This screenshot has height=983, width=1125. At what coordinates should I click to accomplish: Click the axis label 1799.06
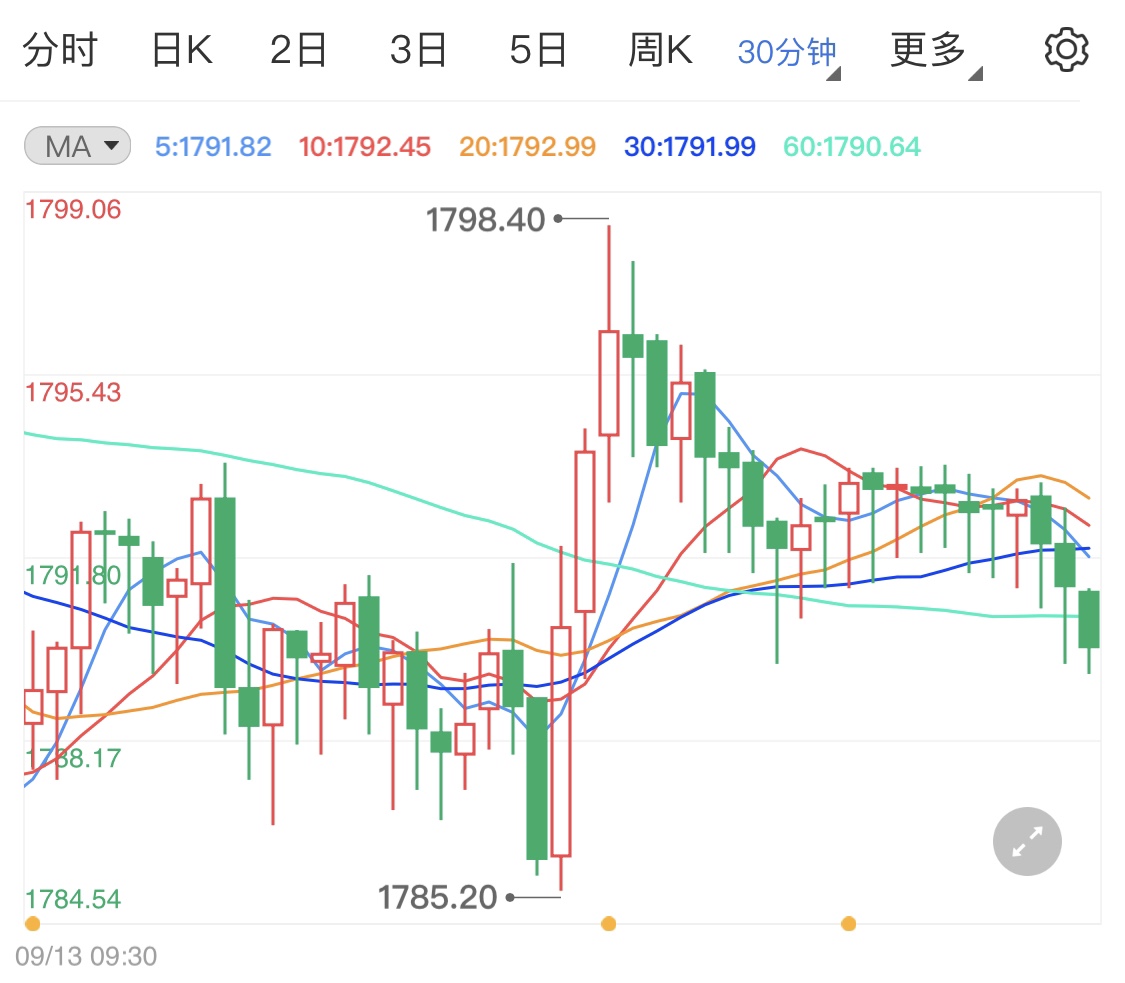(x=73, y=210)
